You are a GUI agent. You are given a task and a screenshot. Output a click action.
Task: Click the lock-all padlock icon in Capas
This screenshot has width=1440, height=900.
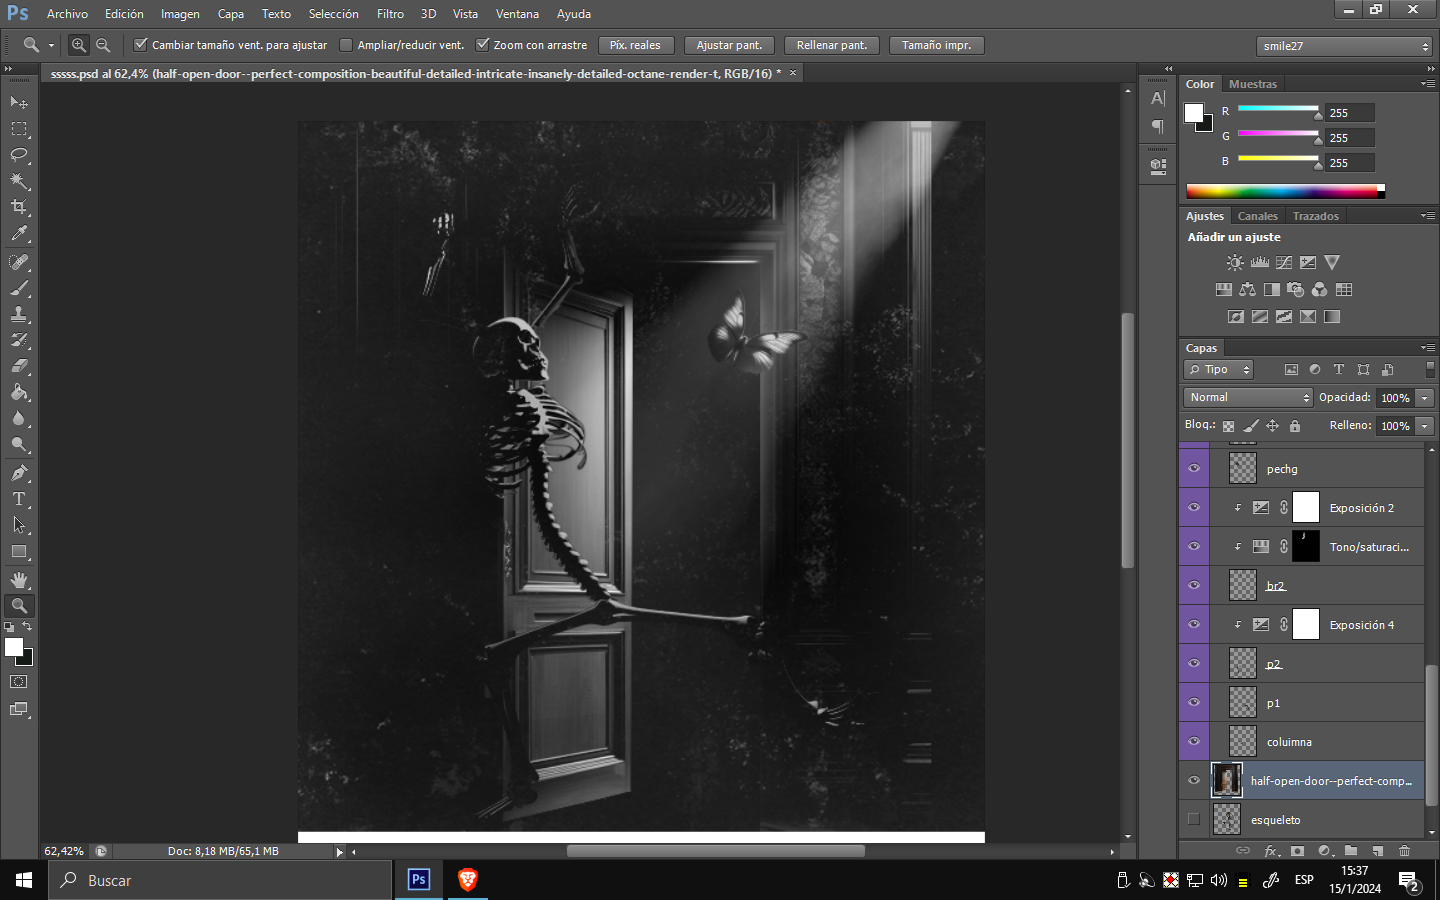point(1295,426)
